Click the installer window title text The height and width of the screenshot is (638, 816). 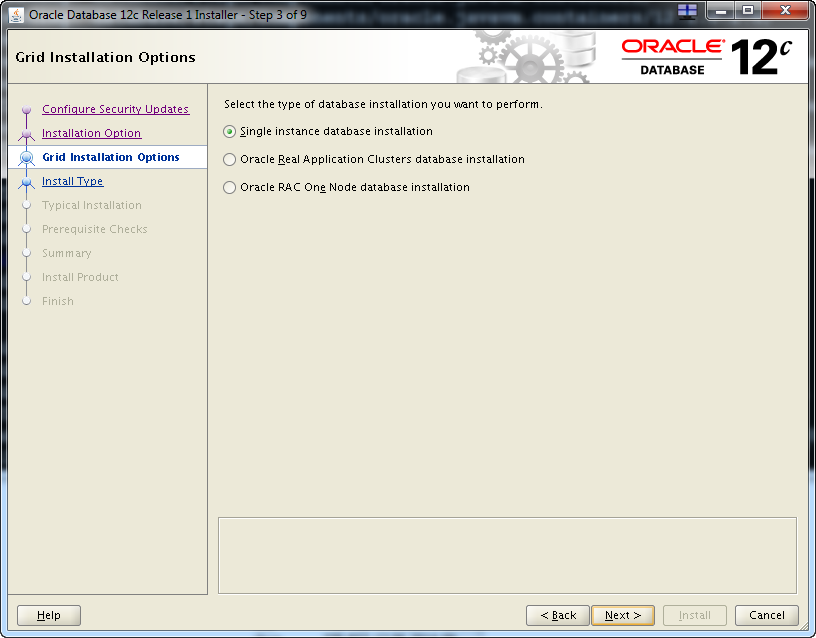pos(168,15)
